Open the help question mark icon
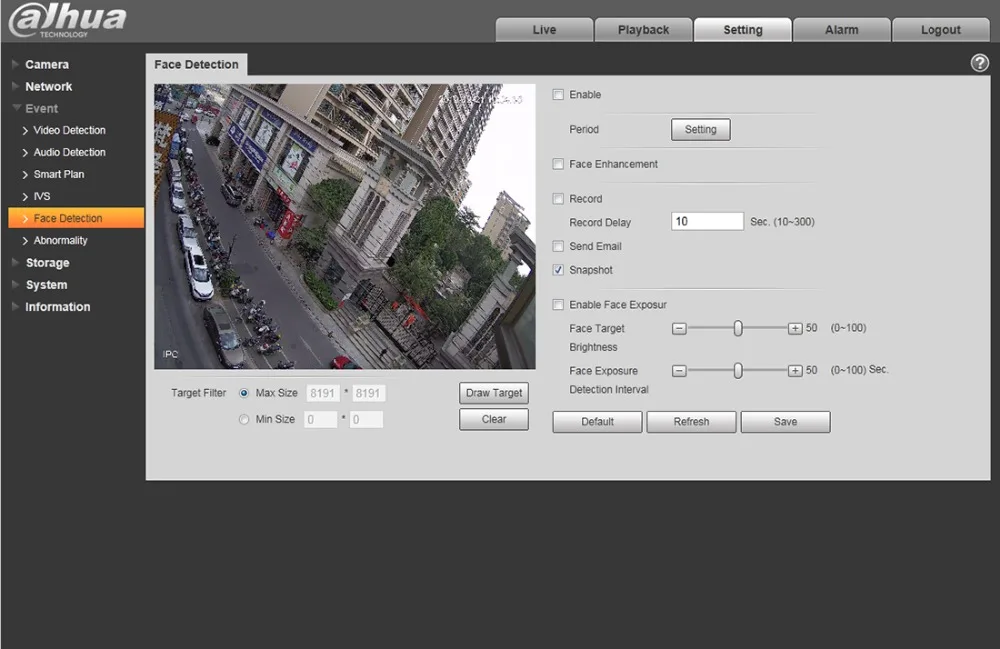This screenshot has width=1000, height=649. coord(979,63)
